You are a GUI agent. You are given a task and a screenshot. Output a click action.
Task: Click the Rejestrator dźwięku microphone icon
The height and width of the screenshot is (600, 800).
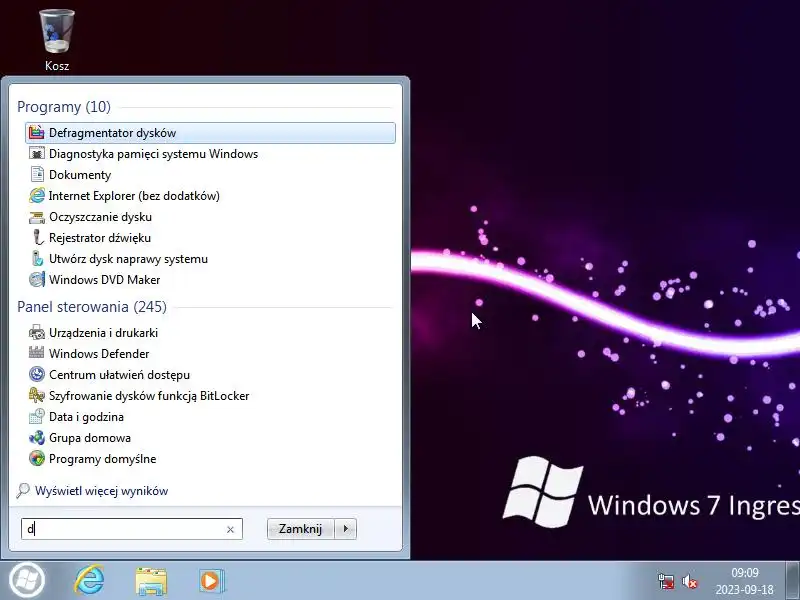[x=37, y=238]
